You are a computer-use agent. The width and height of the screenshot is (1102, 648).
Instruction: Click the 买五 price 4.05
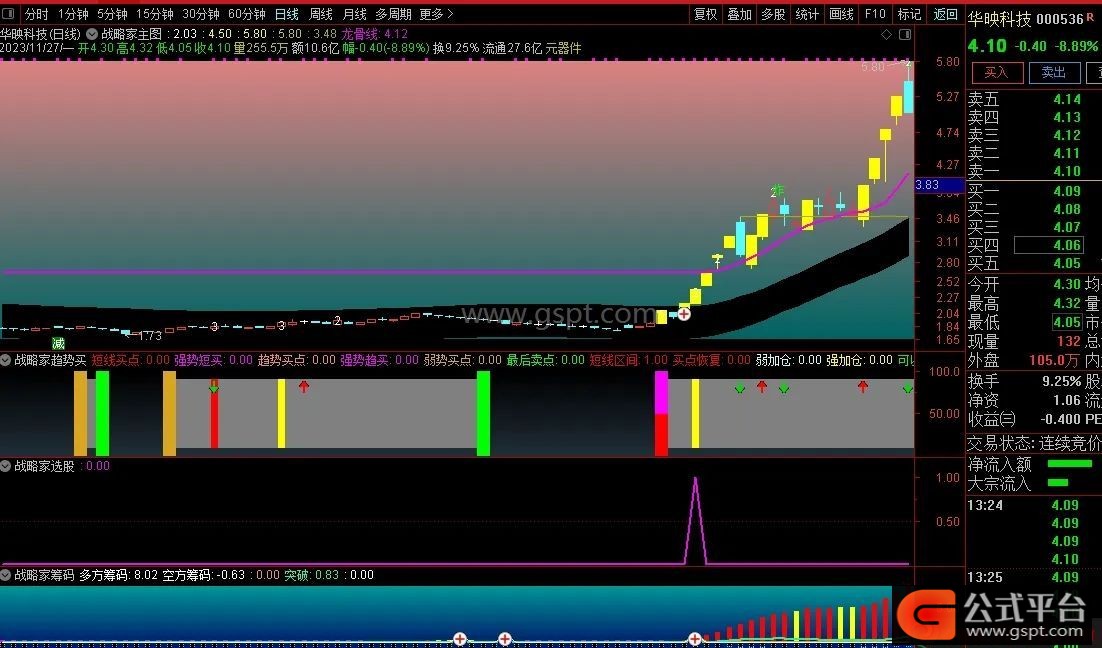coord(1067,263)
